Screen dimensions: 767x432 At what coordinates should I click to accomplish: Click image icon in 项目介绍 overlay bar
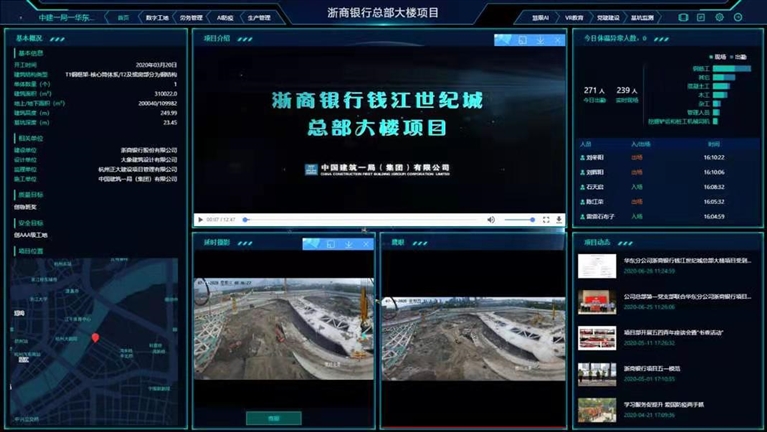[x=504, y=40]
